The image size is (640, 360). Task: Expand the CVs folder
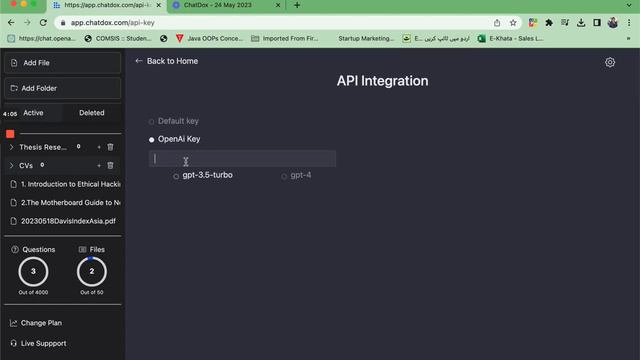coord(11,165)
